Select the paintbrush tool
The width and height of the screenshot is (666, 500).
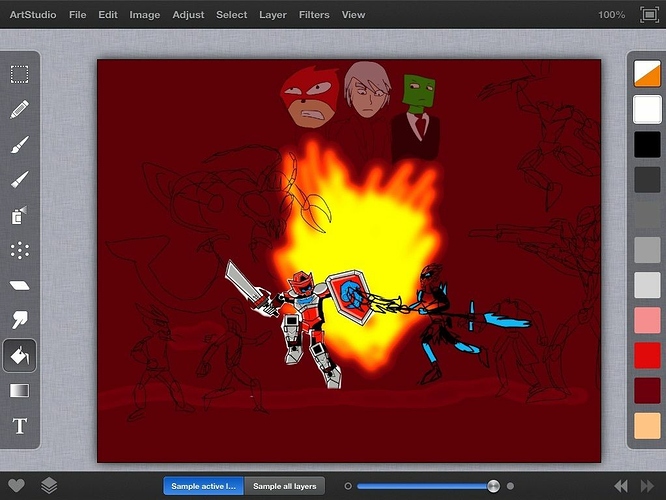pos(20,144)
